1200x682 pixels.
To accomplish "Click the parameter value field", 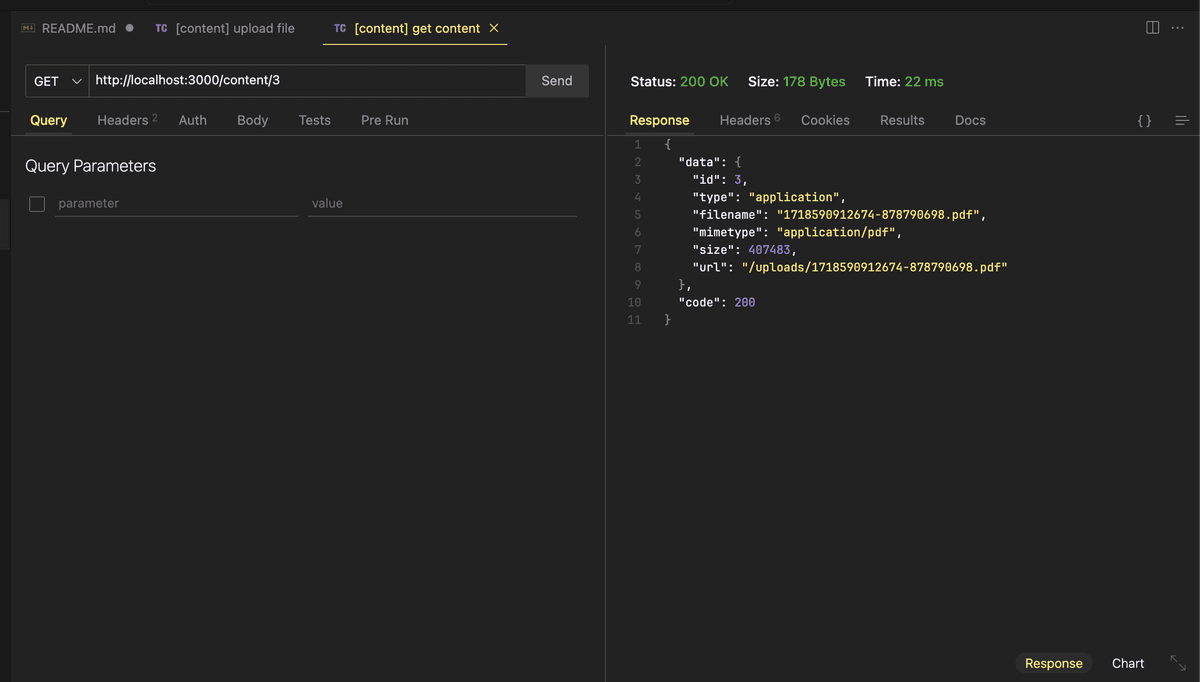I will 443,203.
